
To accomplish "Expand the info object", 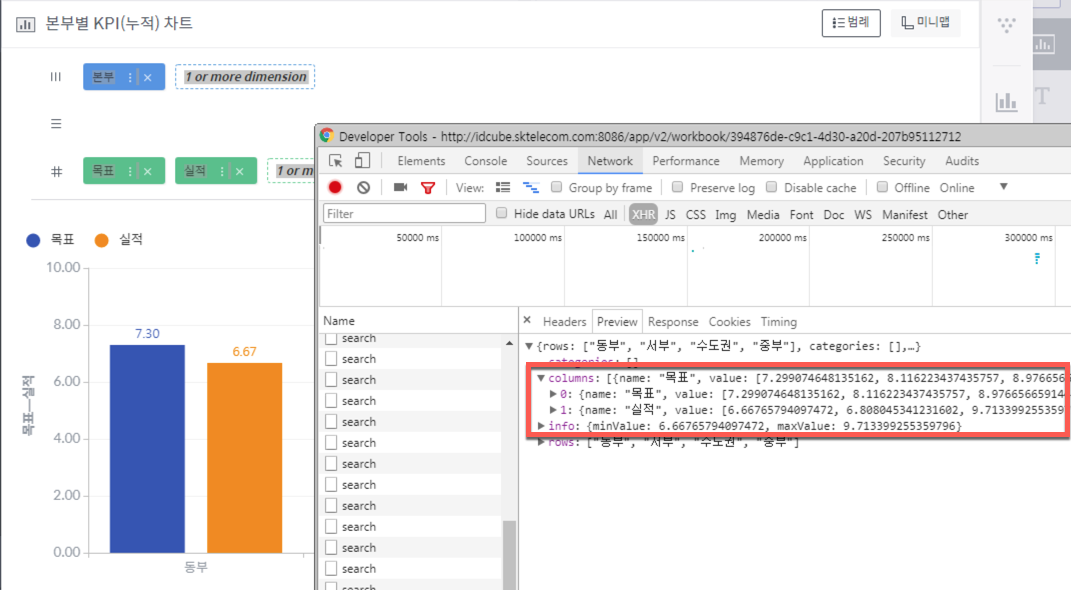I will (541, 425).
